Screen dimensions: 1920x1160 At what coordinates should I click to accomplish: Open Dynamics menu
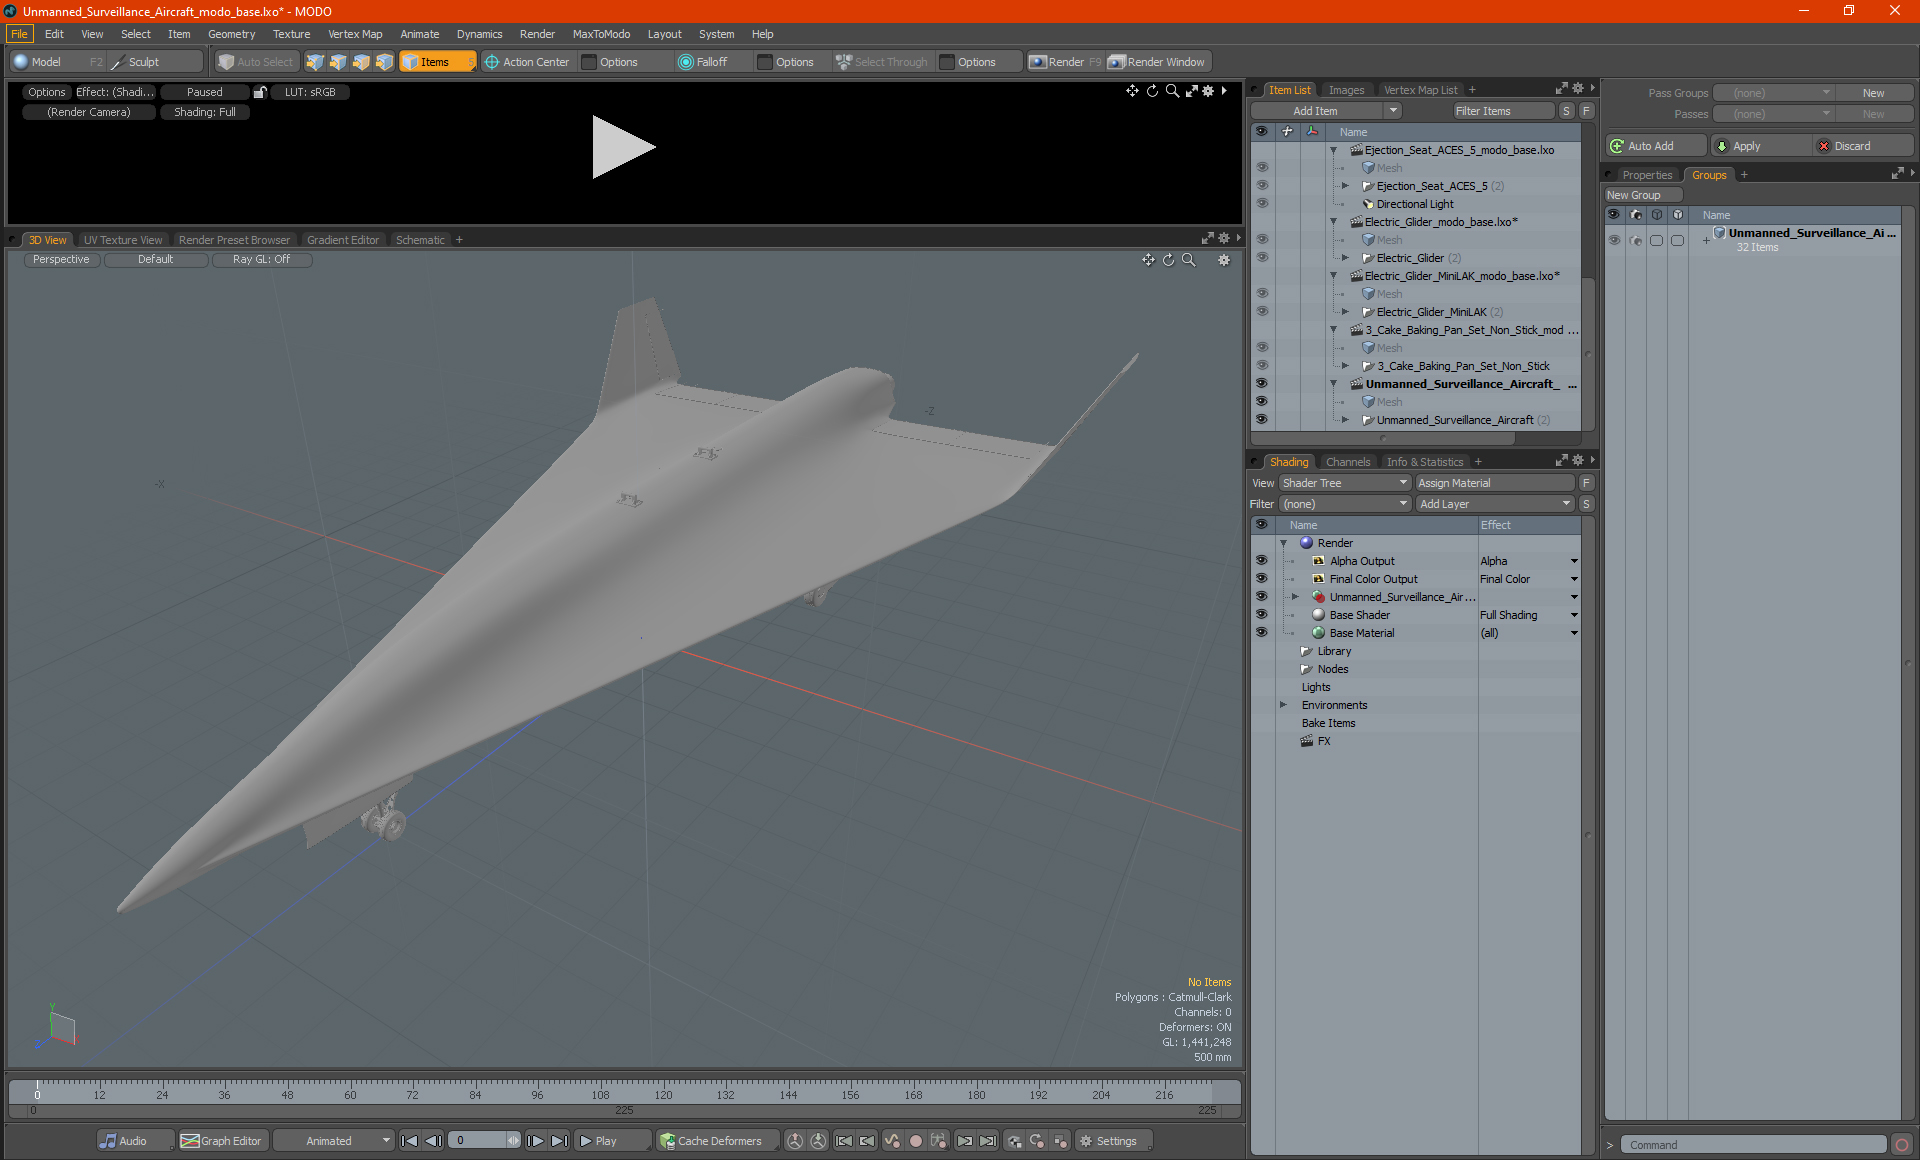point(479,34)
